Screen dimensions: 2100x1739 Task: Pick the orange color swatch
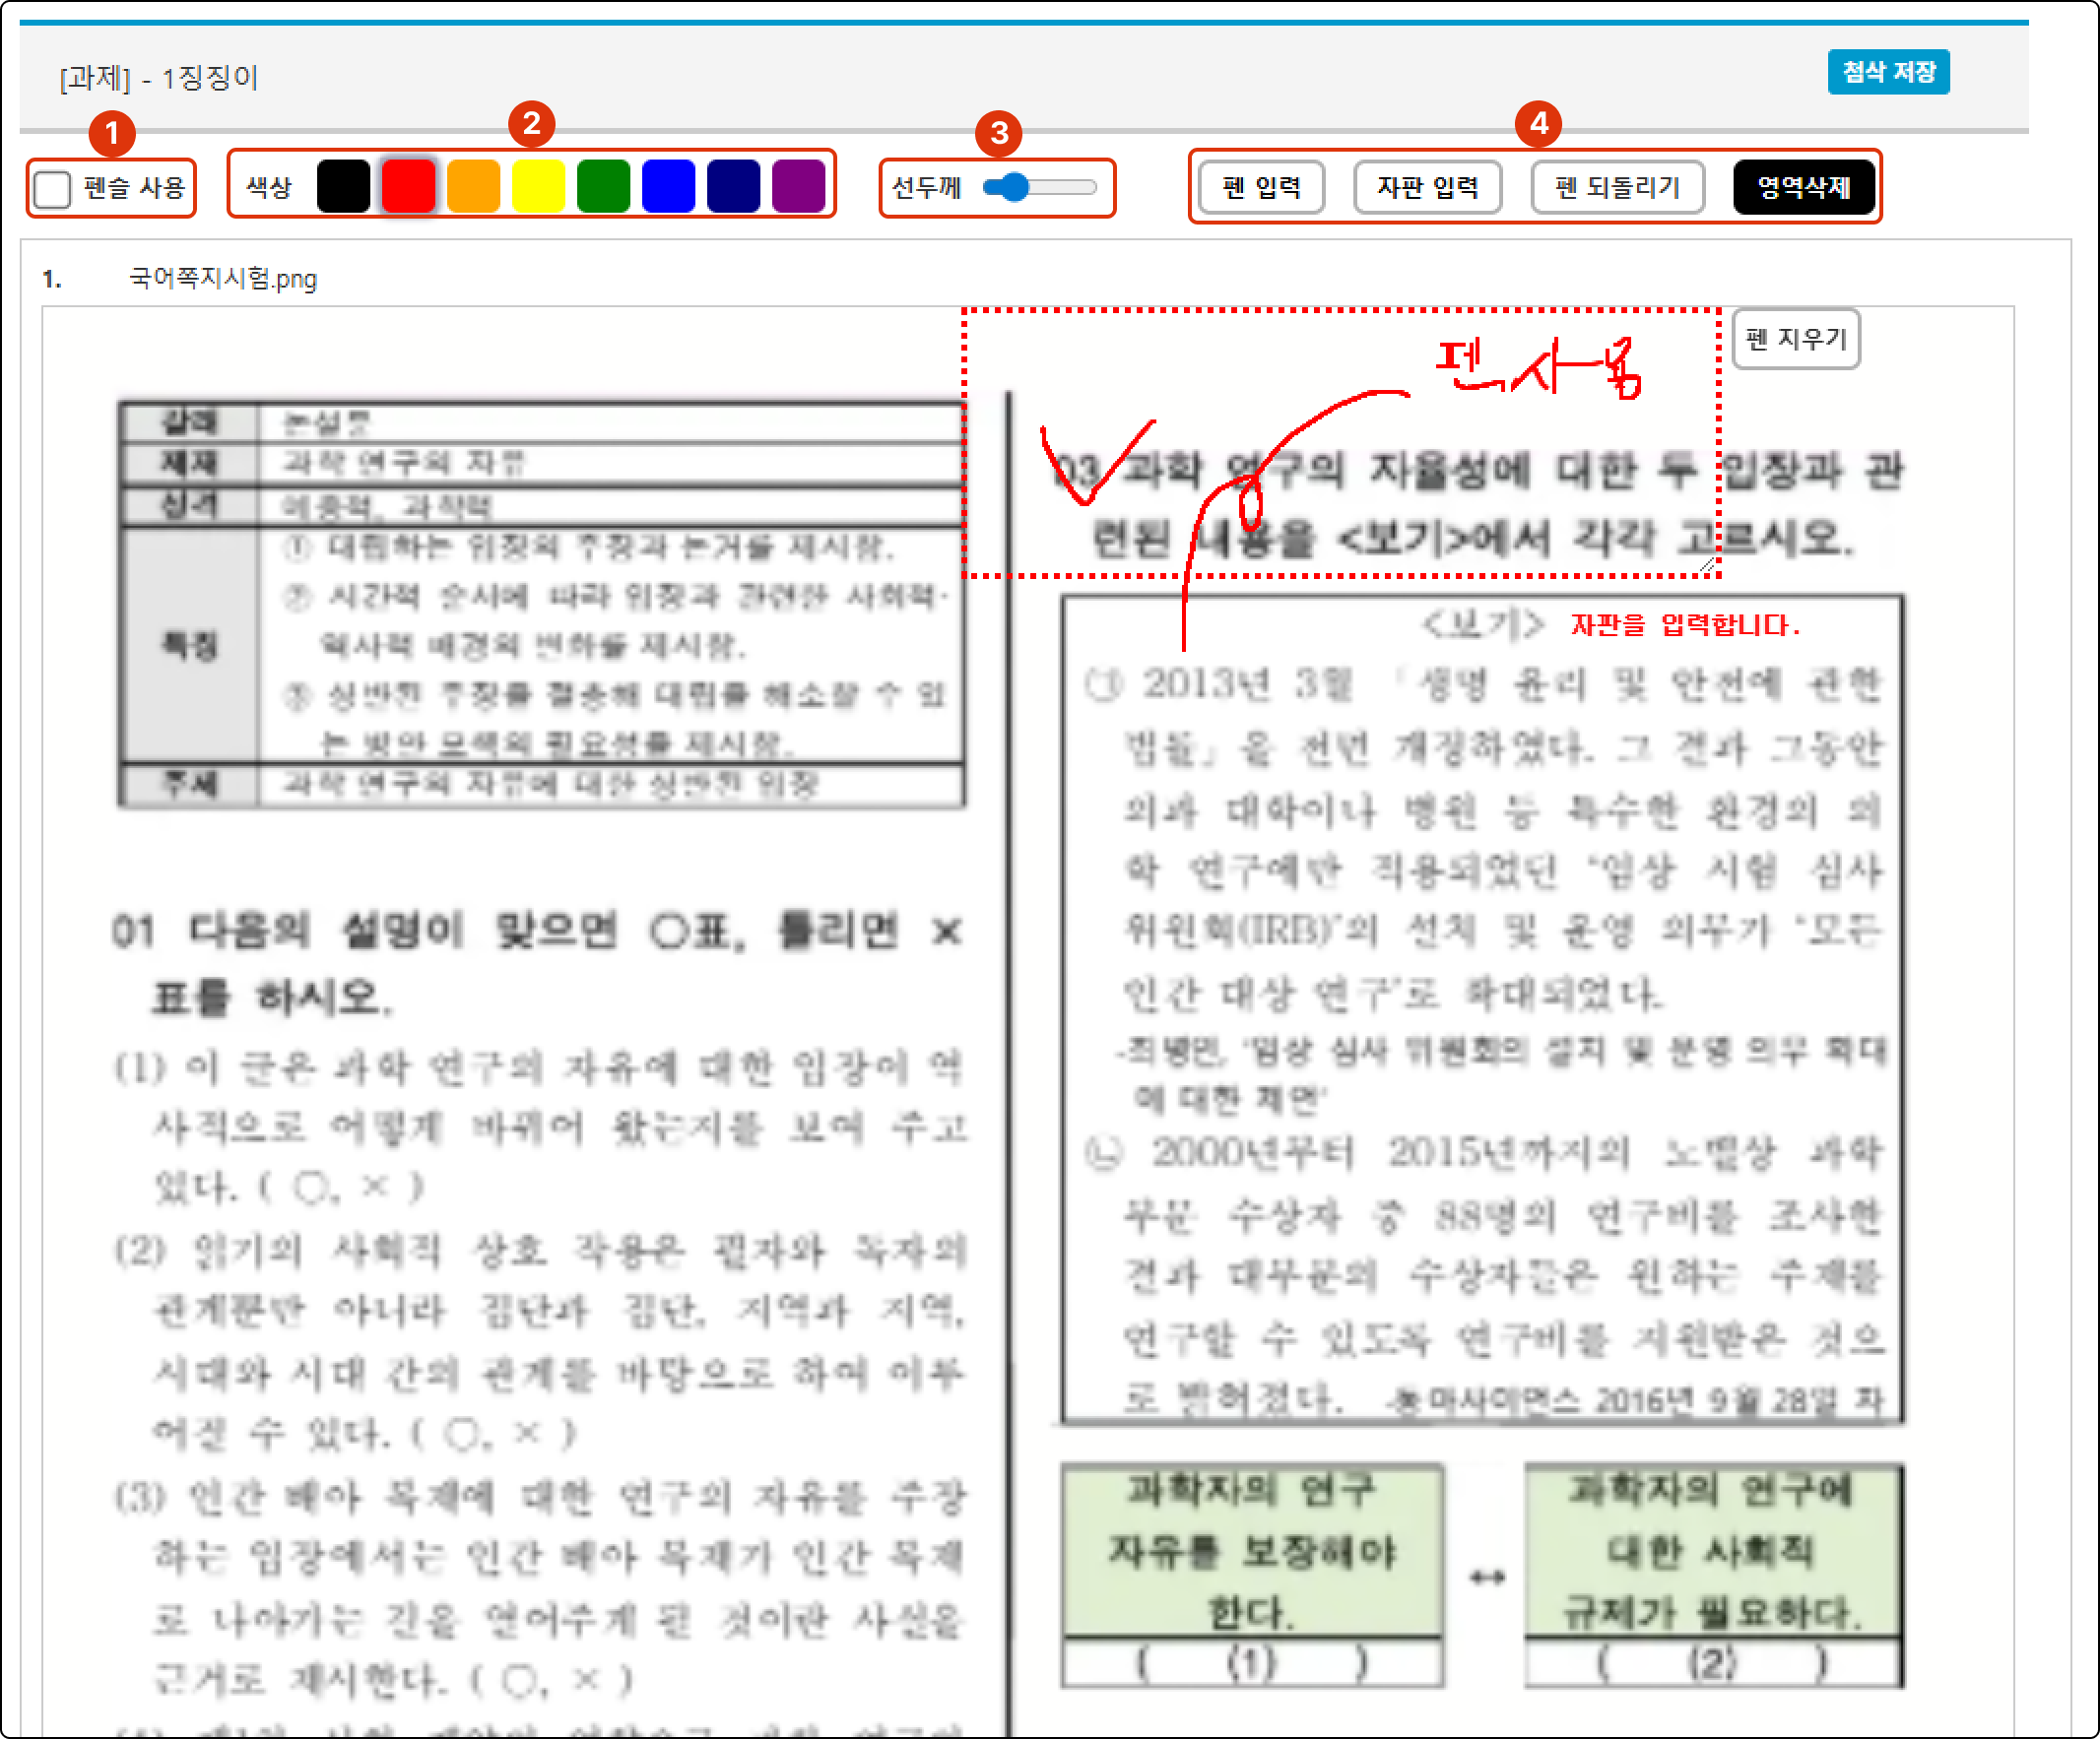473,186
